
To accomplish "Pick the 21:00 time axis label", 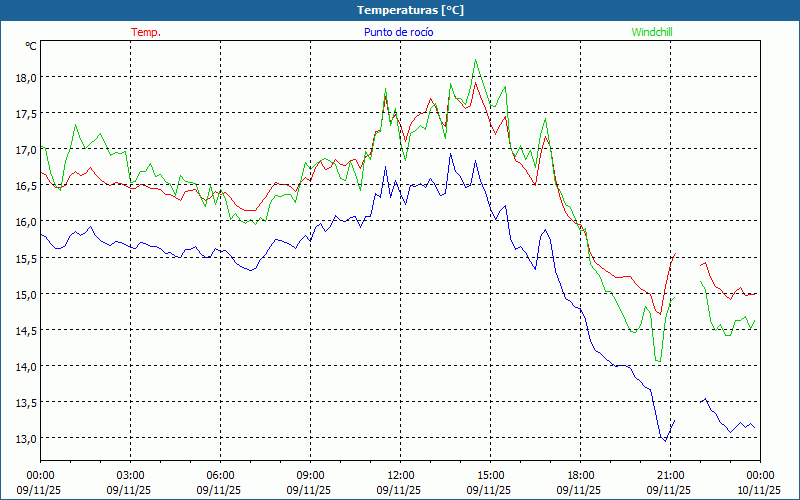I will coord(670,475).
